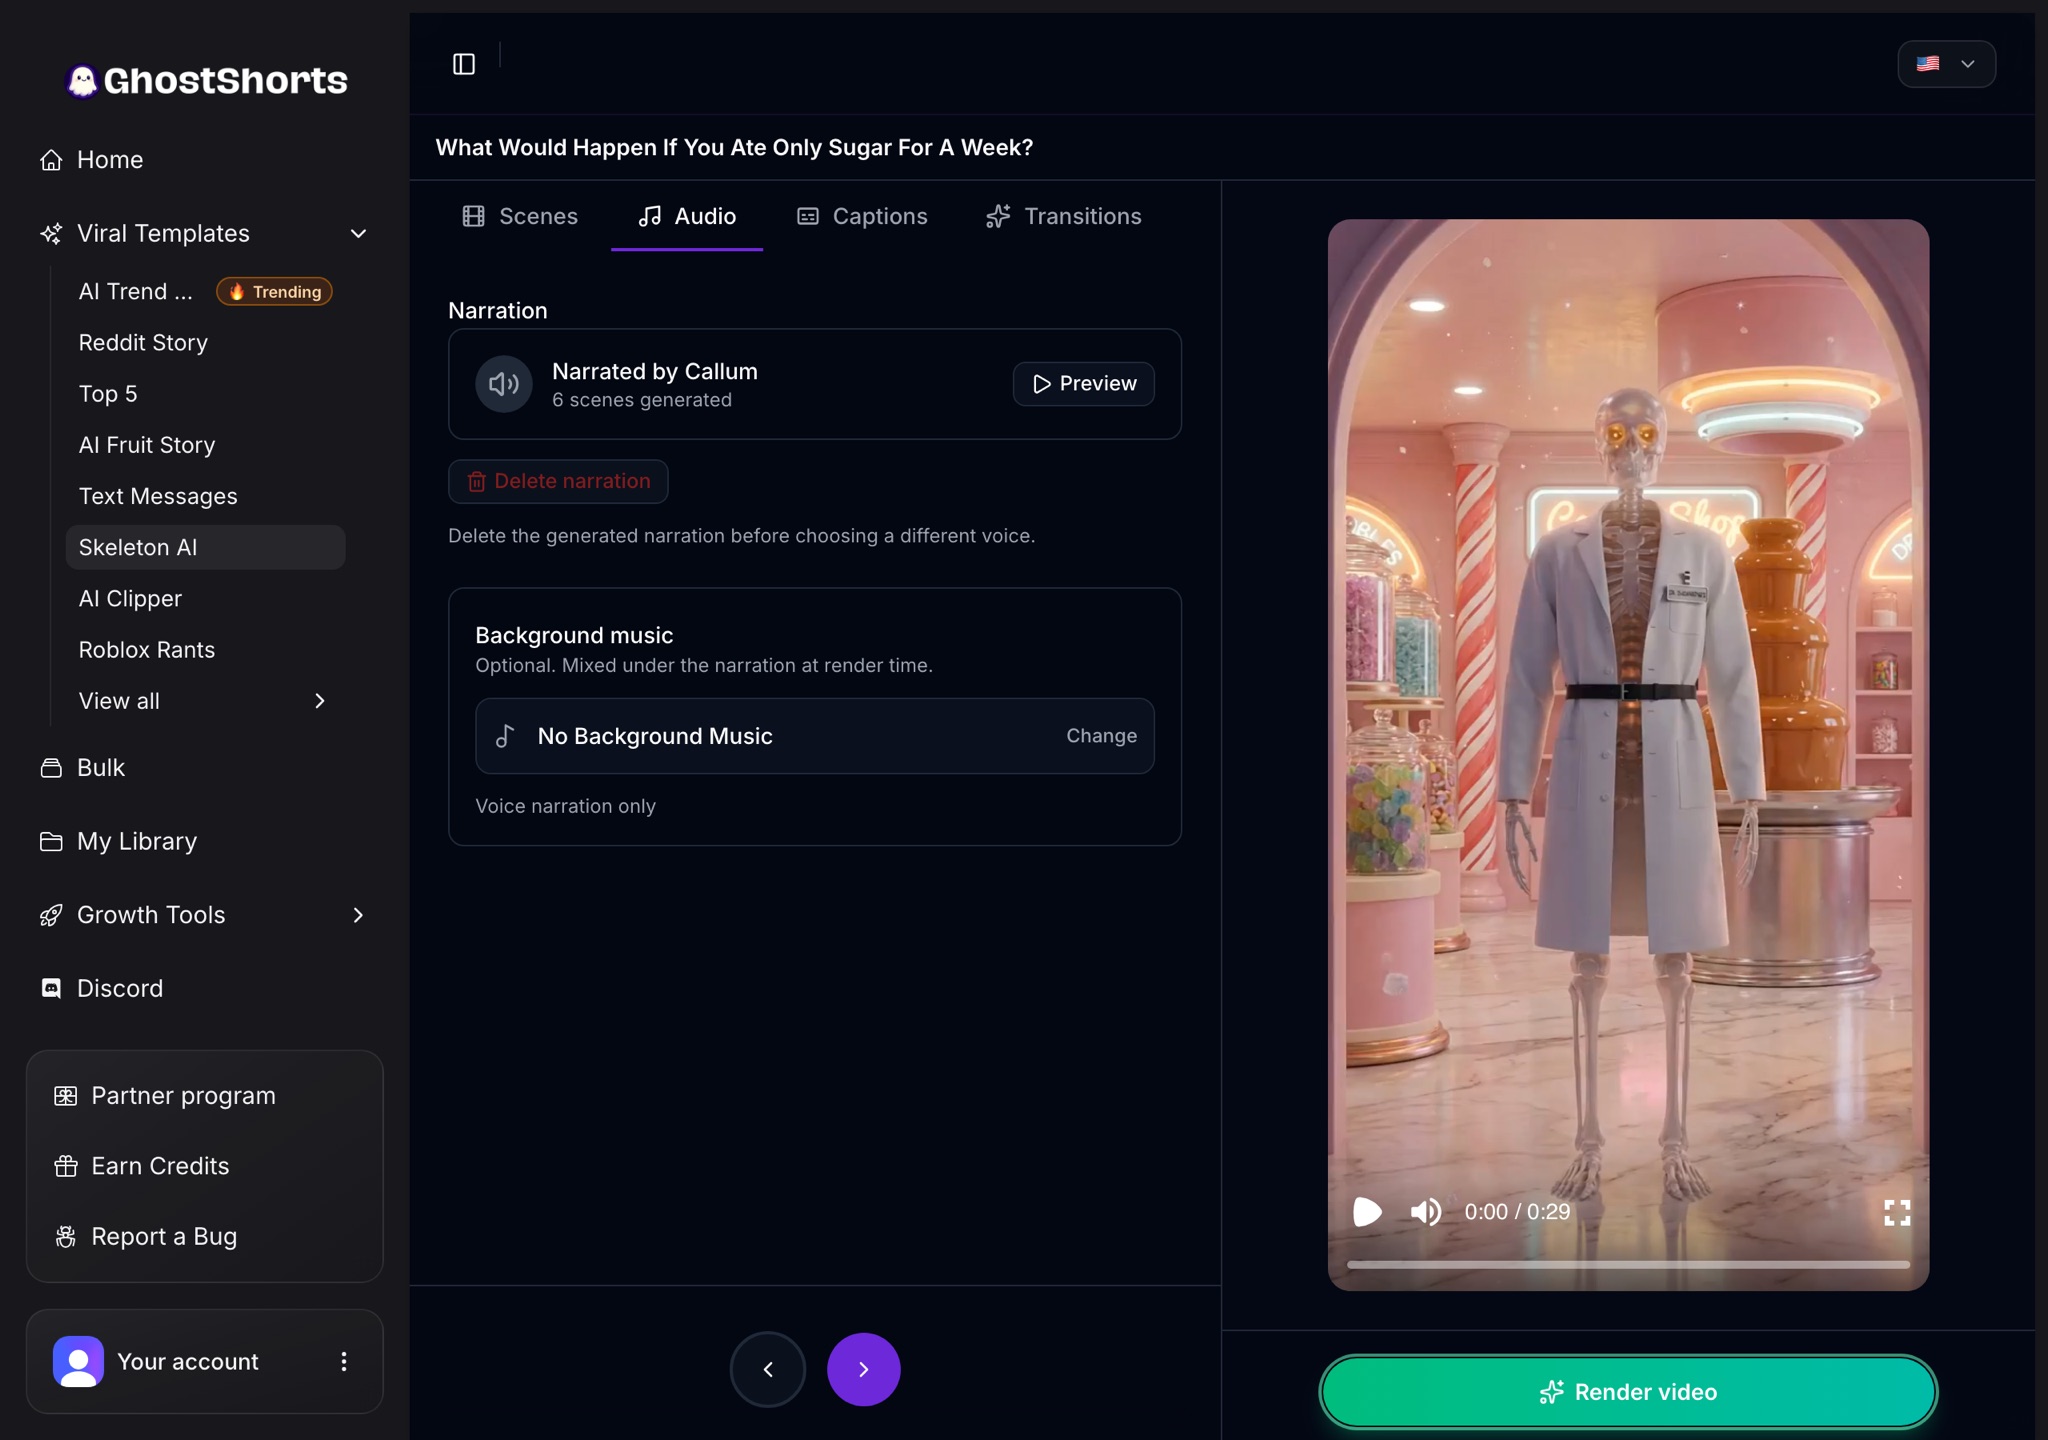Expand View all templates
This screenshot has height=1440, width=2048.
(204, 701)
